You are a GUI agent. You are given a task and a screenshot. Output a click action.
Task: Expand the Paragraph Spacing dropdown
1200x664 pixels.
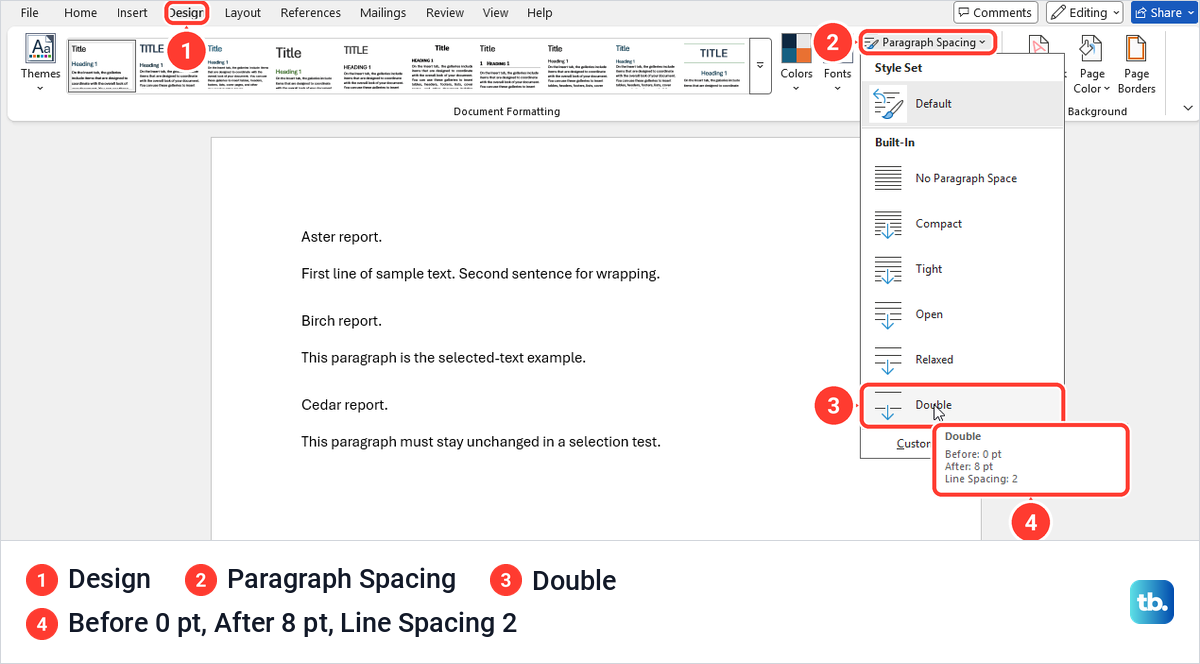927,42
